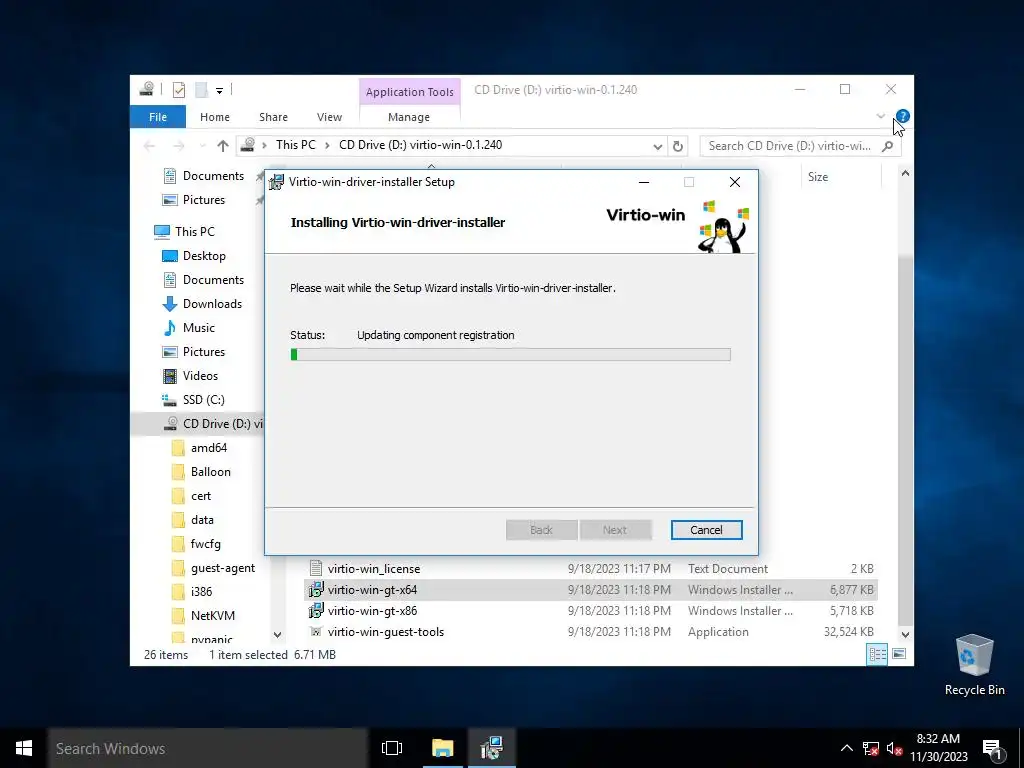
Task: Select pinned Pictures in Quick access
Action: pyautogui.click(x=204, y=200)
